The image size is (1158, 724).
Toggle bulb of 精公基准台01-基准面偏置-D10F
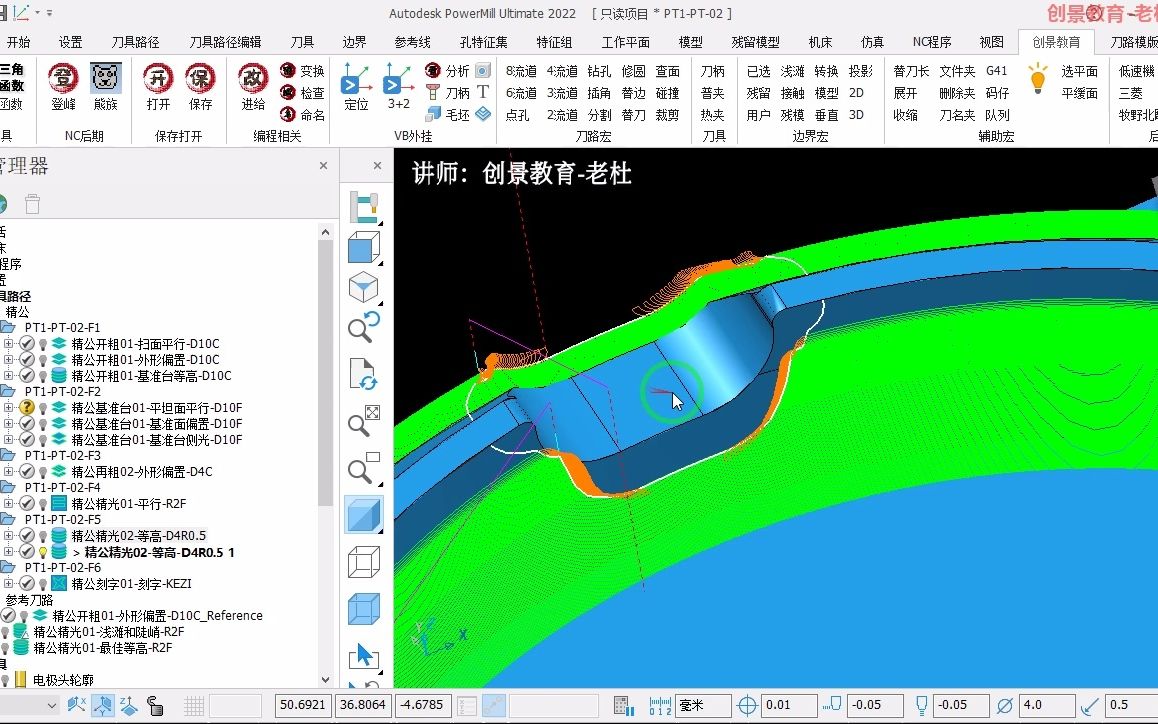coord(43,424)
